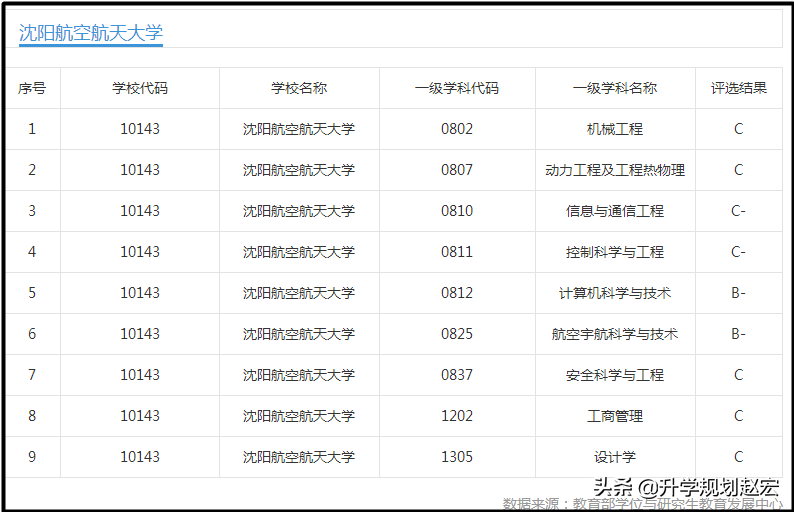Click school code 10143 in row 9
This screenshot has height=512, width=794.
[x=140, y=457]
